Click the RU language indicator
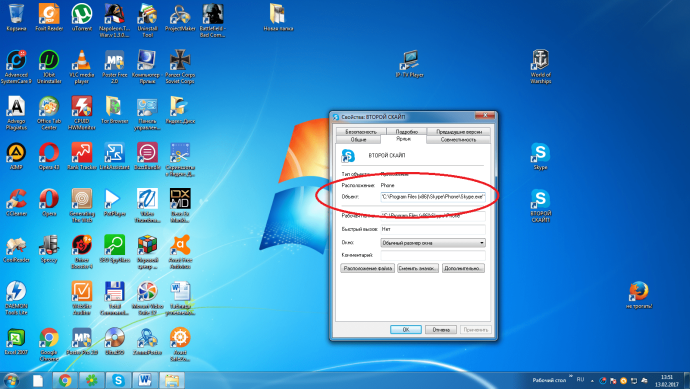 coord(580,380)
